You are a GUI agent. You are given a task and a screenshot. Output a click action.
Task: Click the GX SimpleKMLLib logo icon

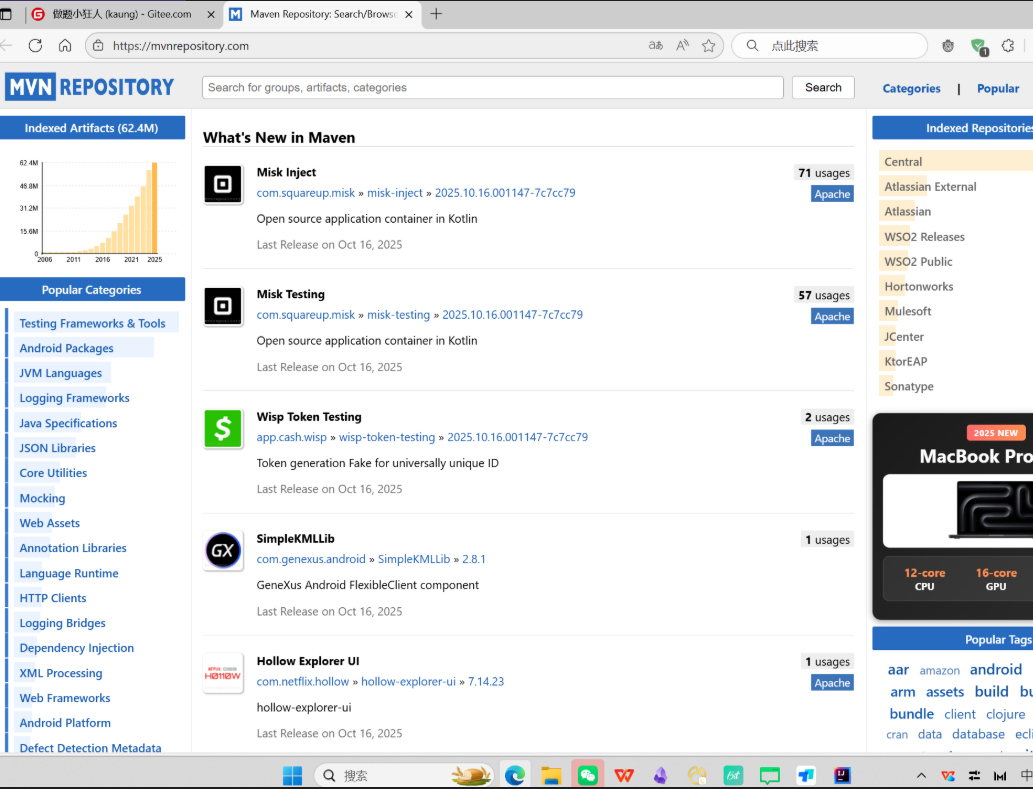pyautogui.click(x=223, y=551)
